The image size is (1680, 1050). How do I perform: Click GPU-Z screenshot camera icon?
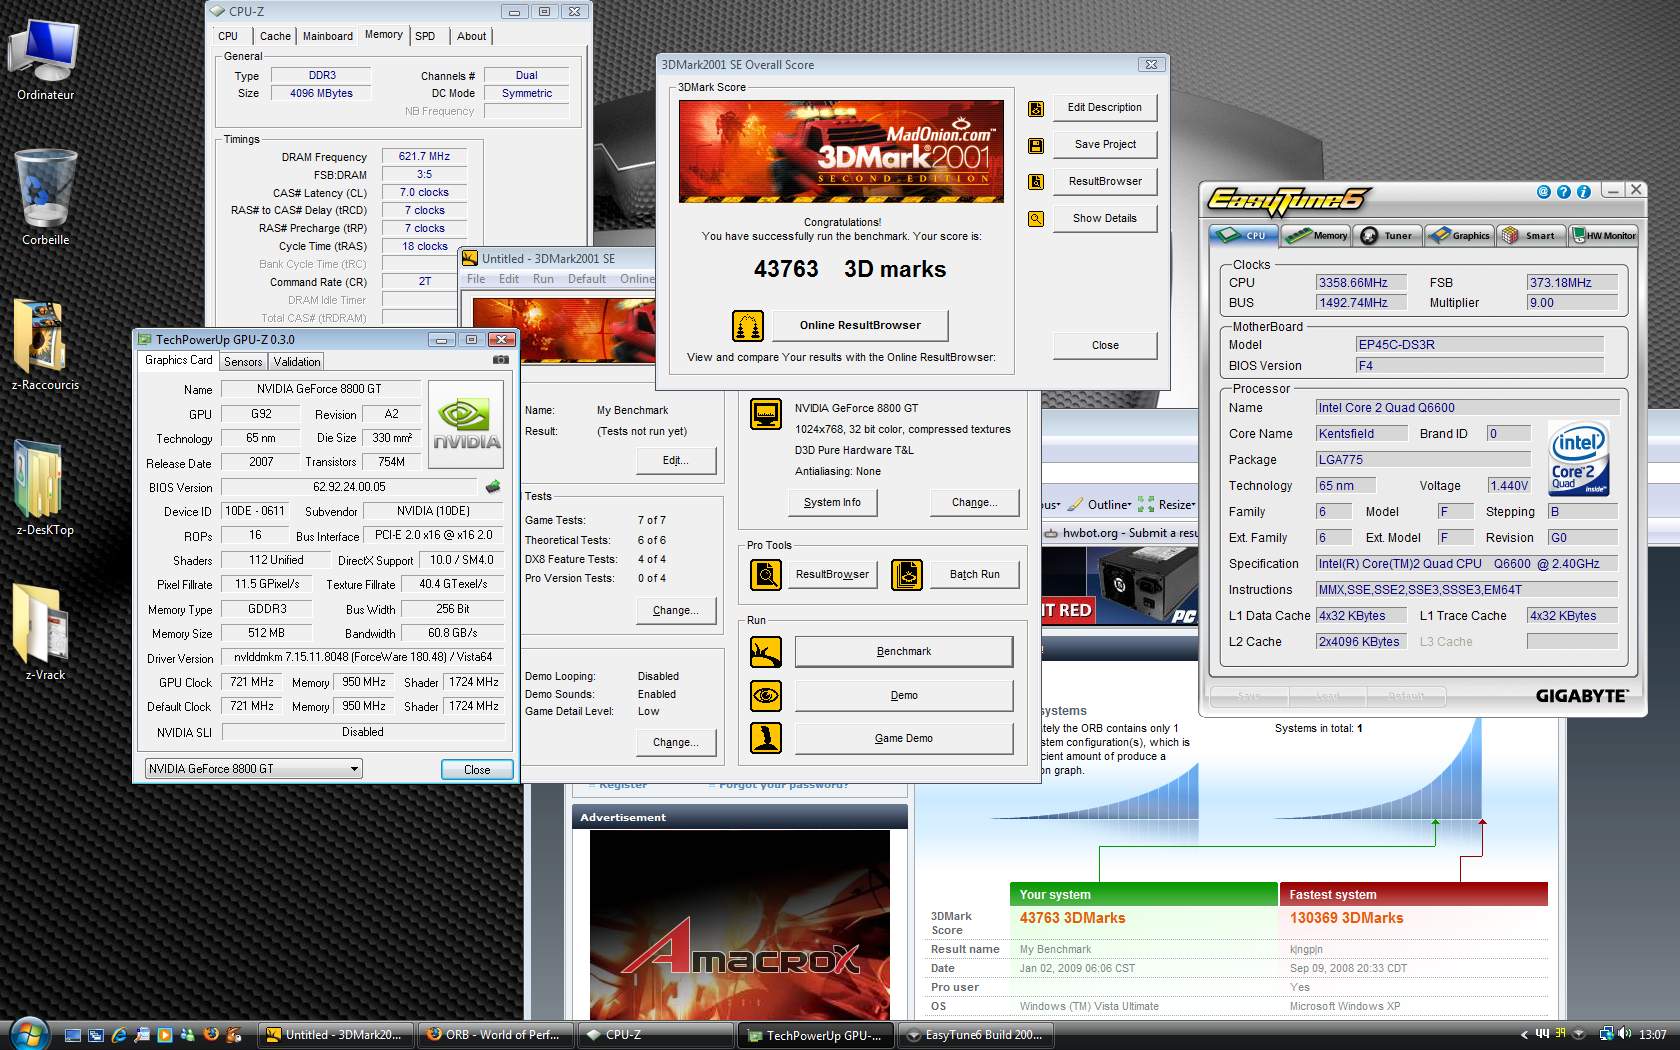point(501,360)
